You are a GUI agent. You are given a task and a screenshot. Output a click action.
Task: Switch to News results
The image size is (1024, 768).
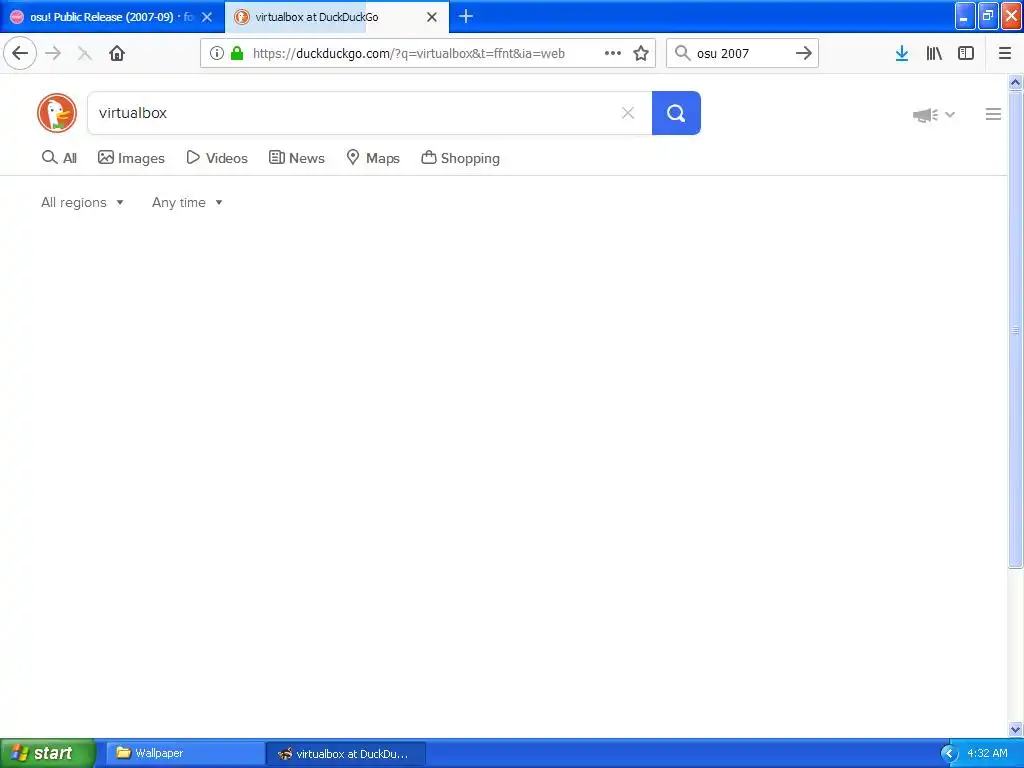297,157
